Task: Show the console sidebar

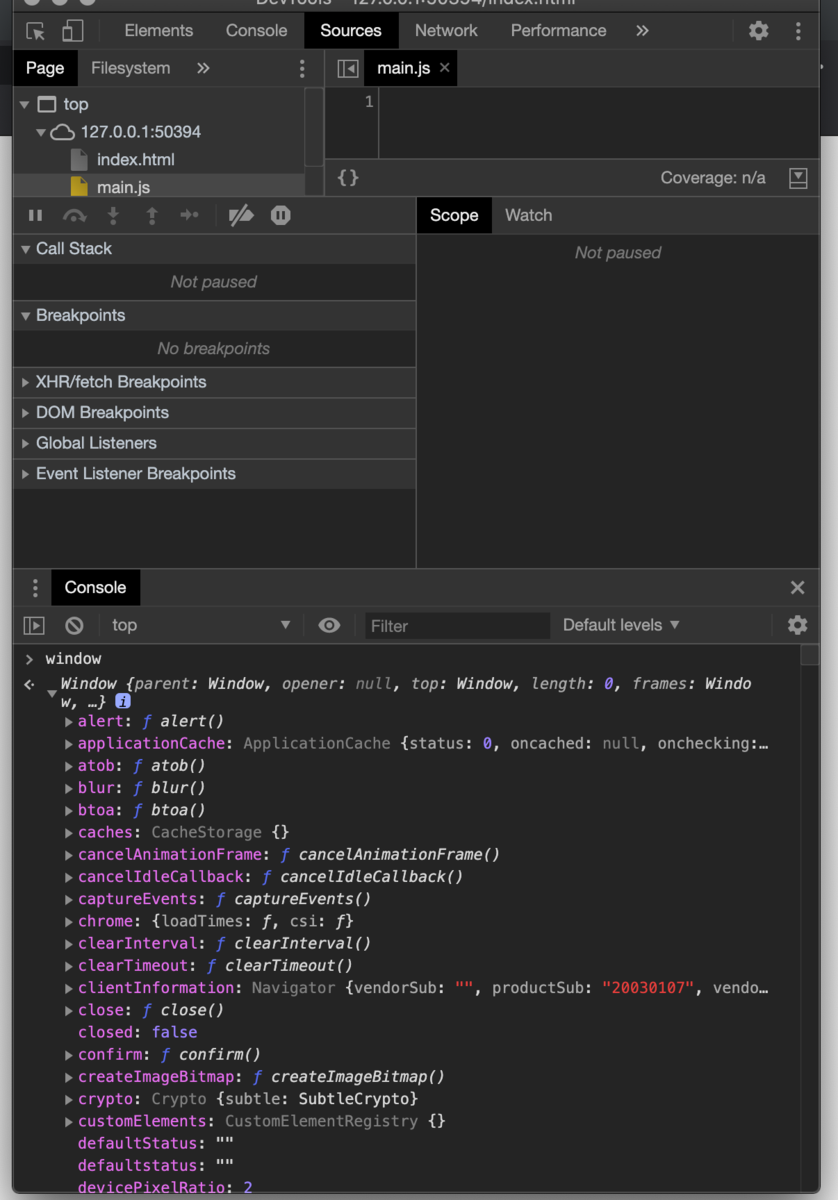Action: (x=34, y=625)
